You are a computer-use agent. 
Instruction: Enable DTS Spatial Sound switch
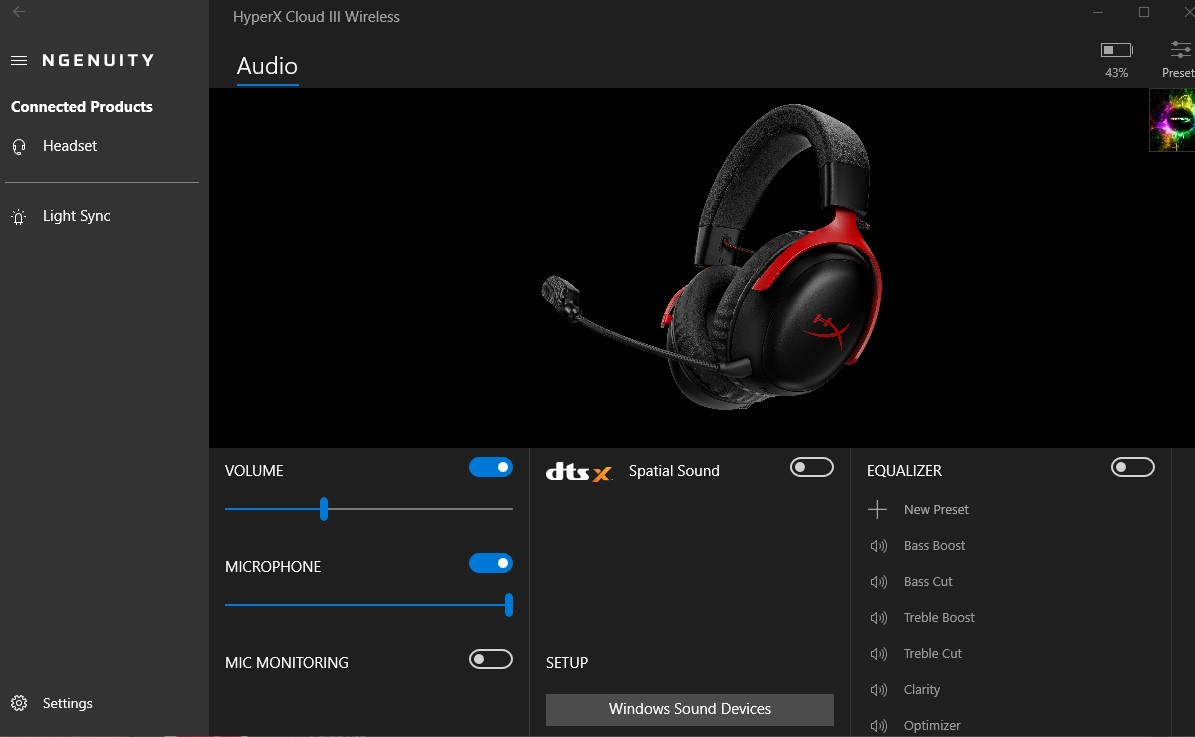click(812, 467)
